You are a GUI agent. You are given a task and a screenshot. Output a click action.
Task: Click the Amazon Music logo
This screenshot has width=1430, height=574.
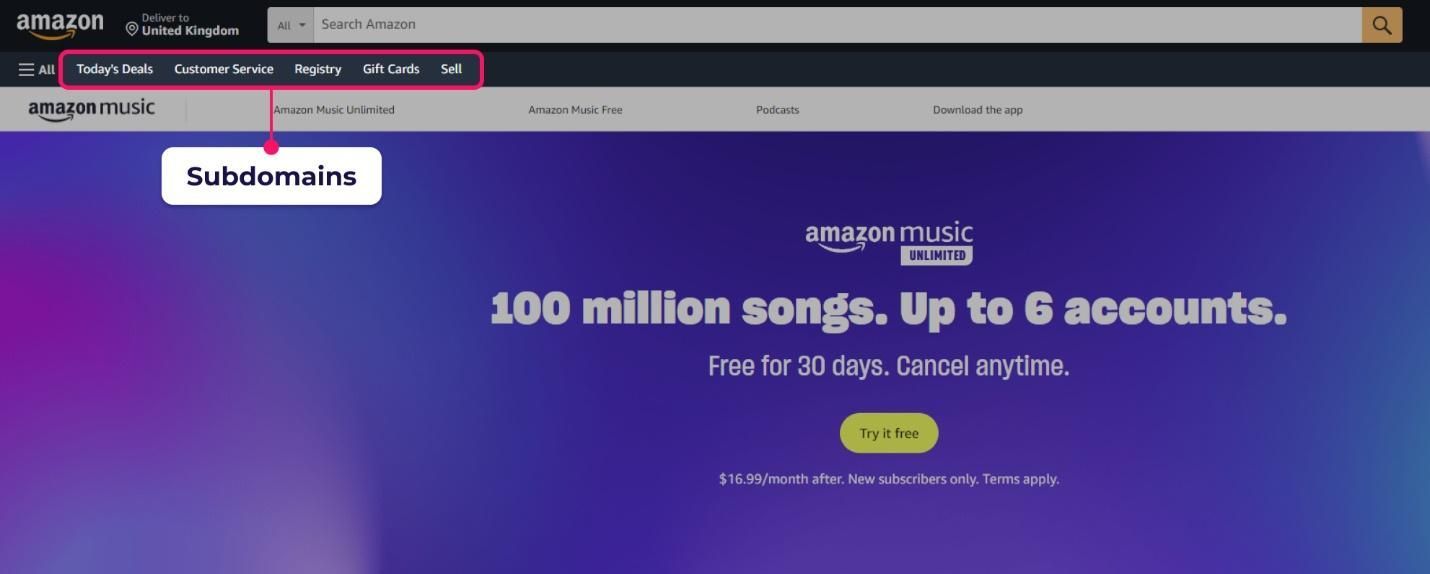coord(91,109)
